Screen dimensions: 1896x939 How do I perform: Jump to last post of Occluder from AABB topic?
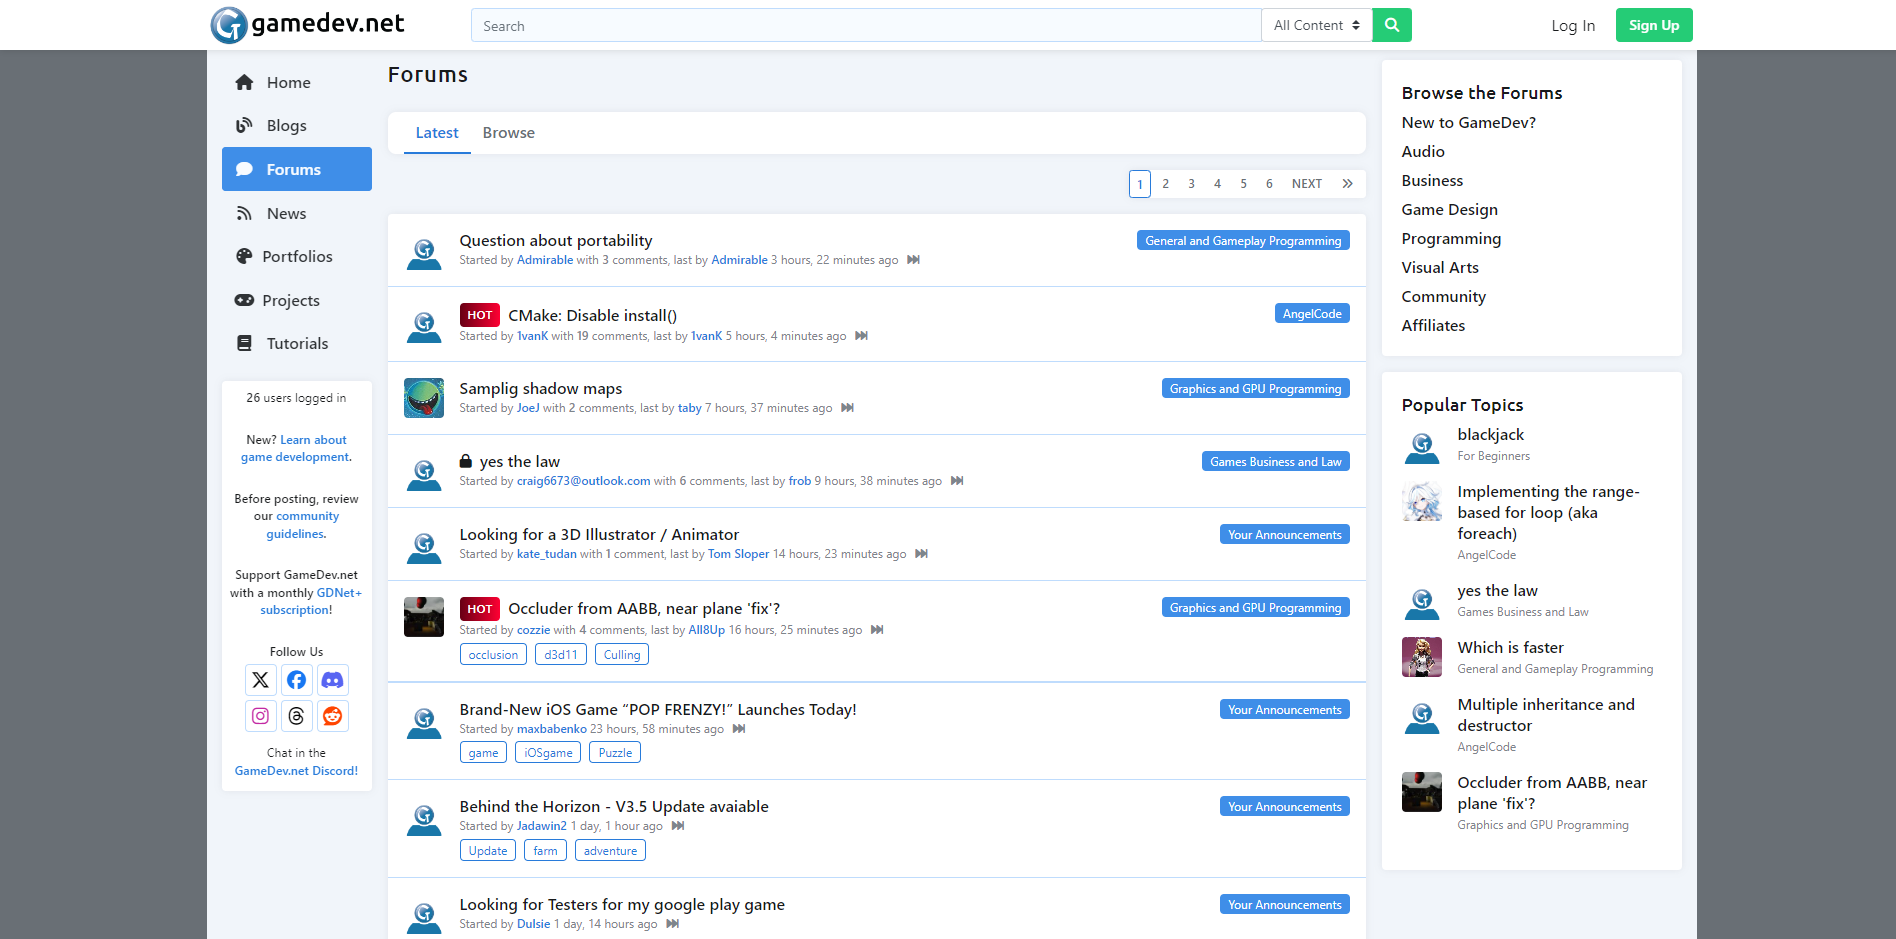point(877,630)
